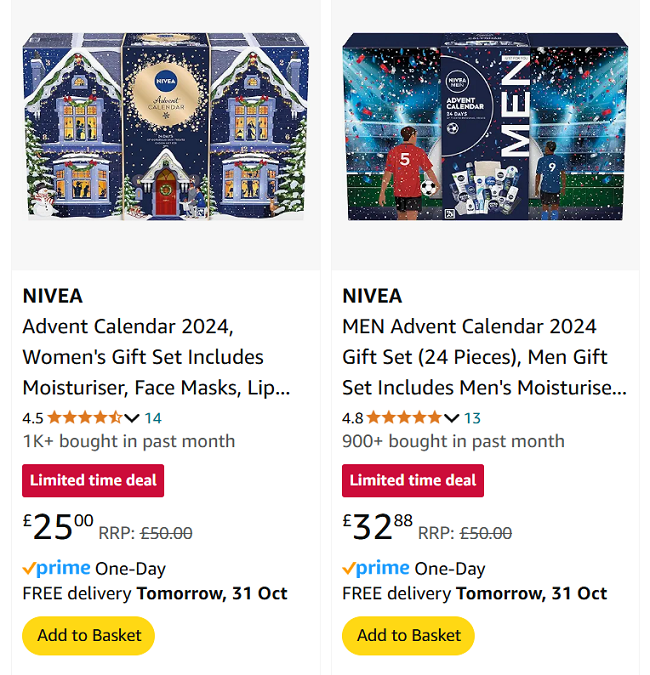Click Prime logo under the £25.00 product
Viewport: 650px width, 675px height.
[57, 568]
